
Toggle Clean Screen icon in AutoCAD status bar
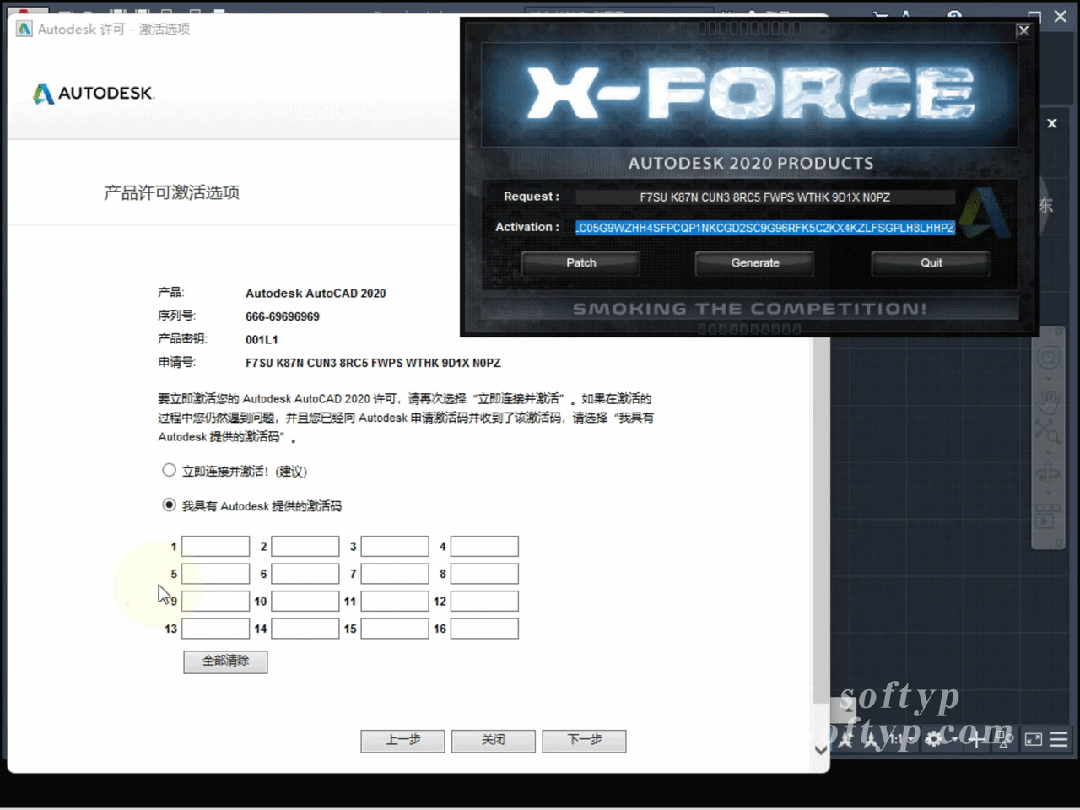coord(1033,740)
